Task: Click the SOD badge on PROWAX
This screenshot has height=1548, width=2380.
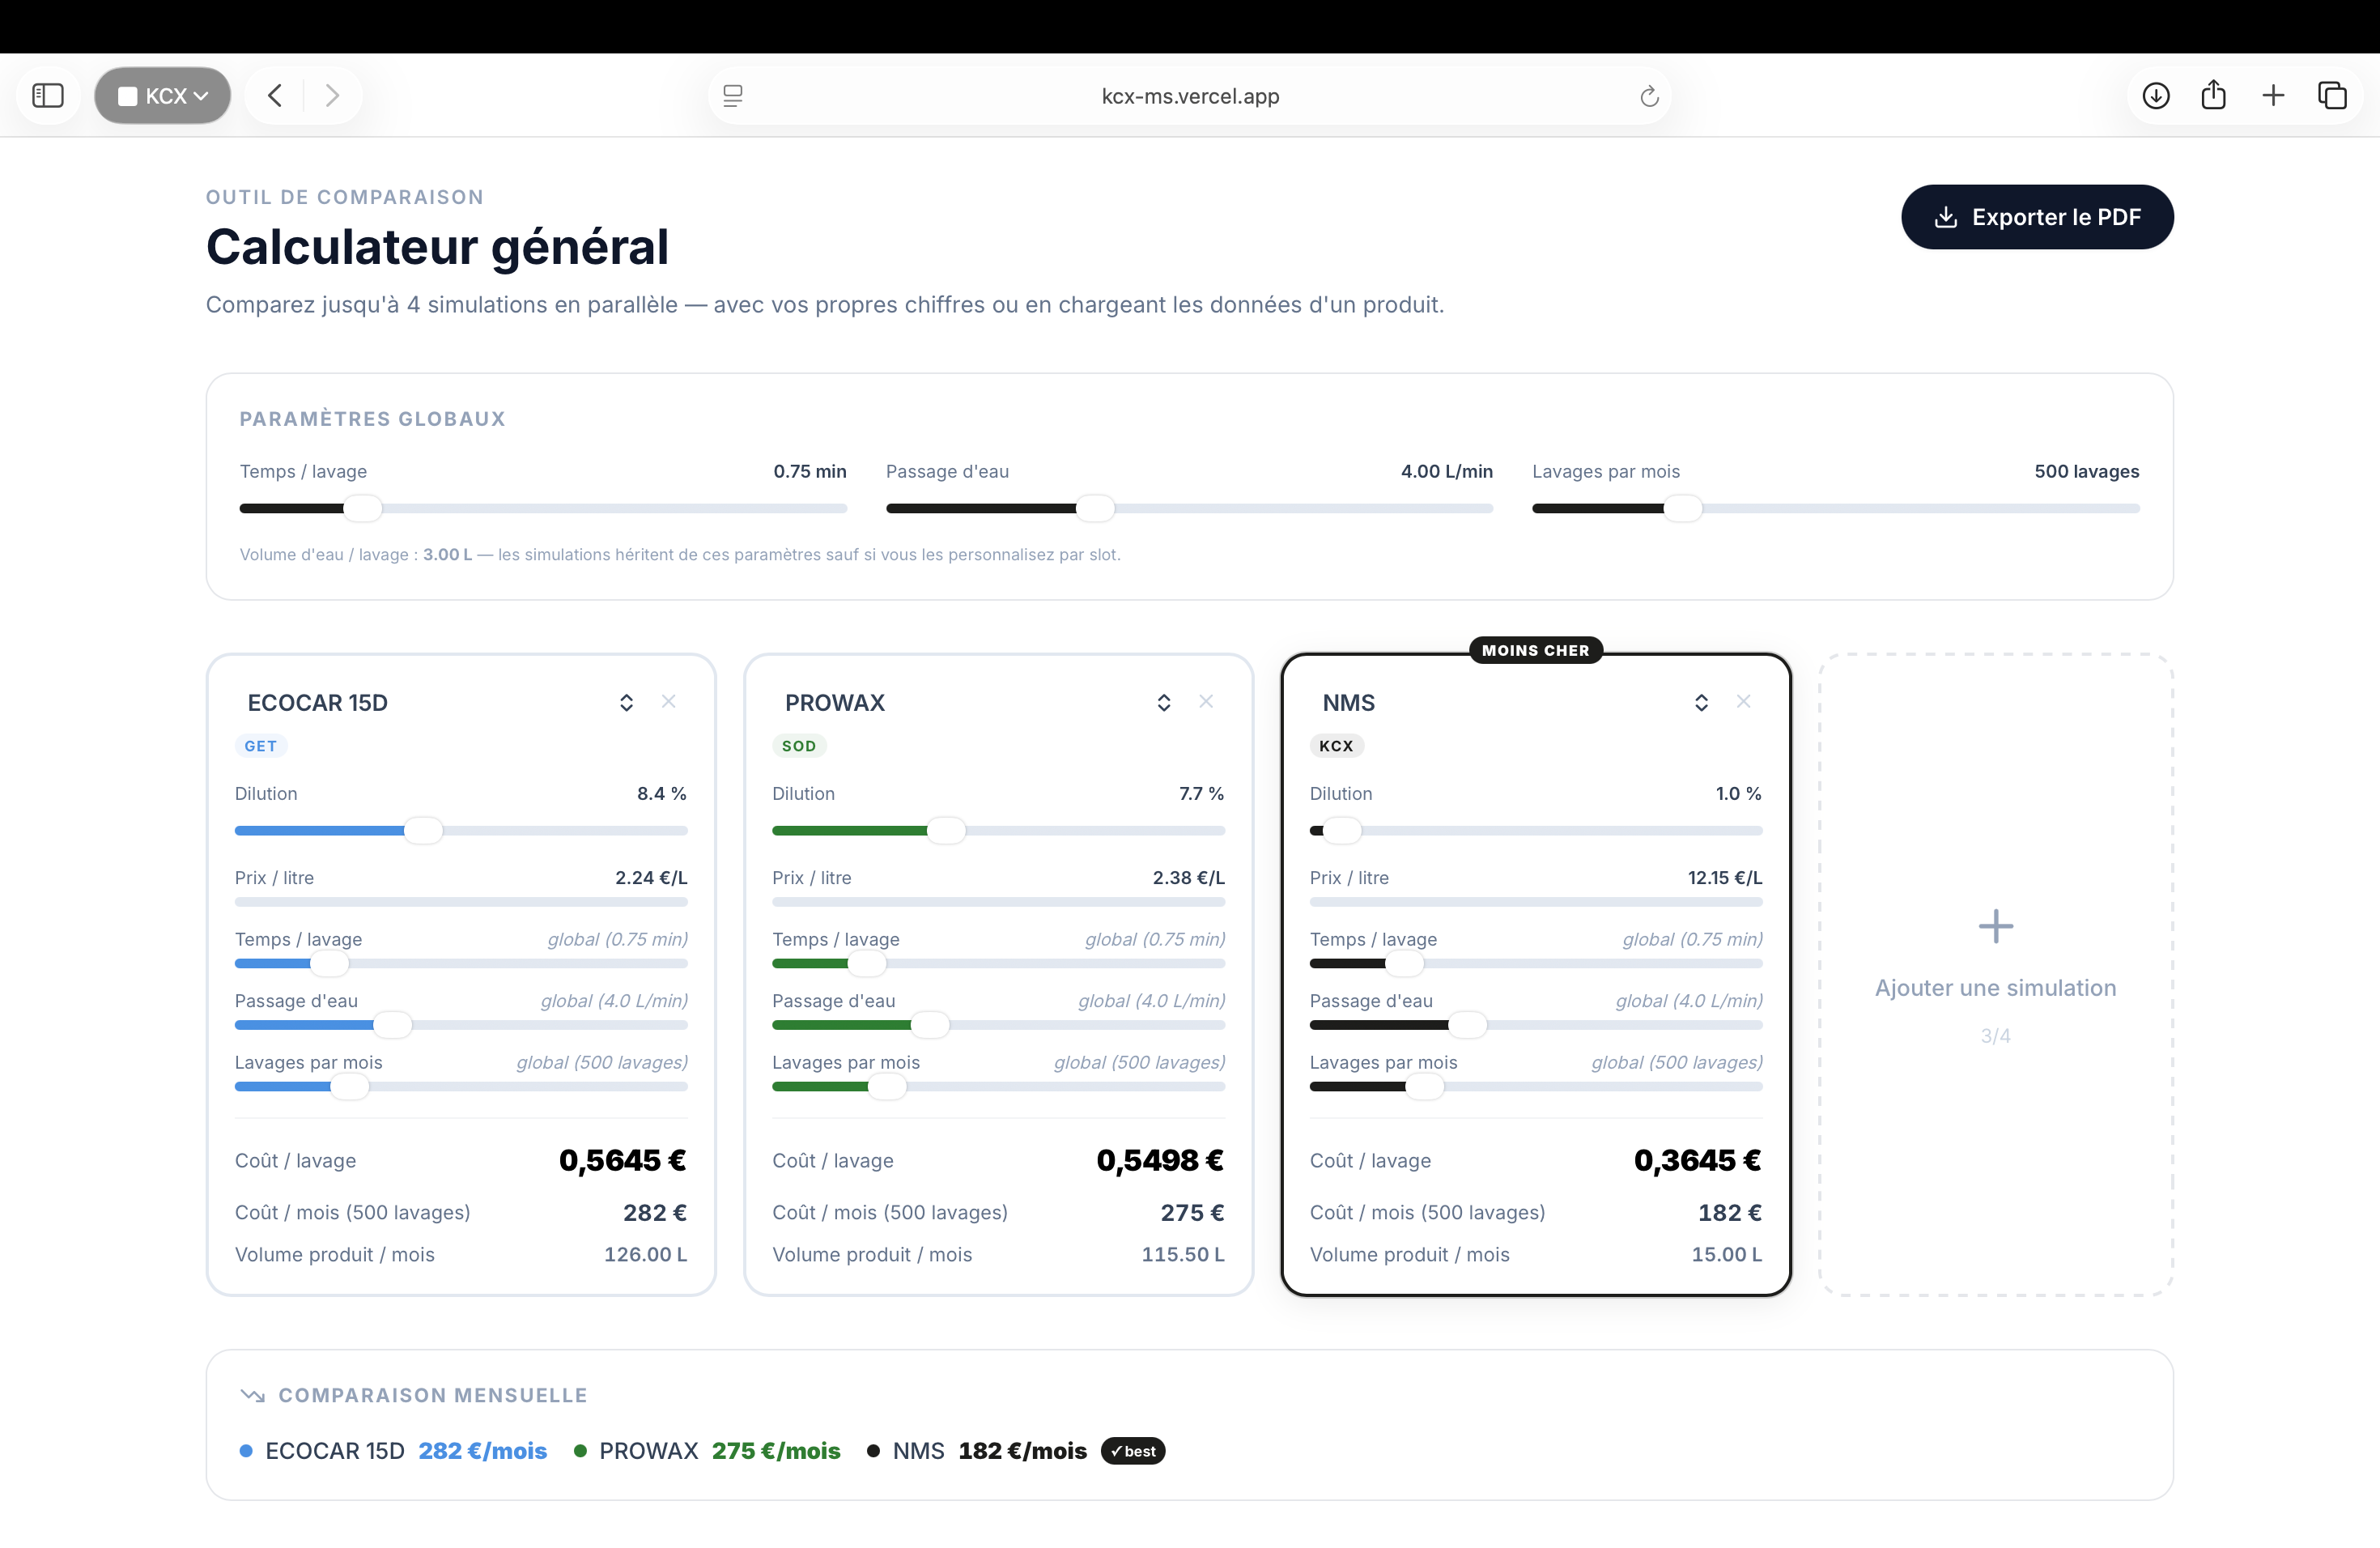Action: click(799, 746)
